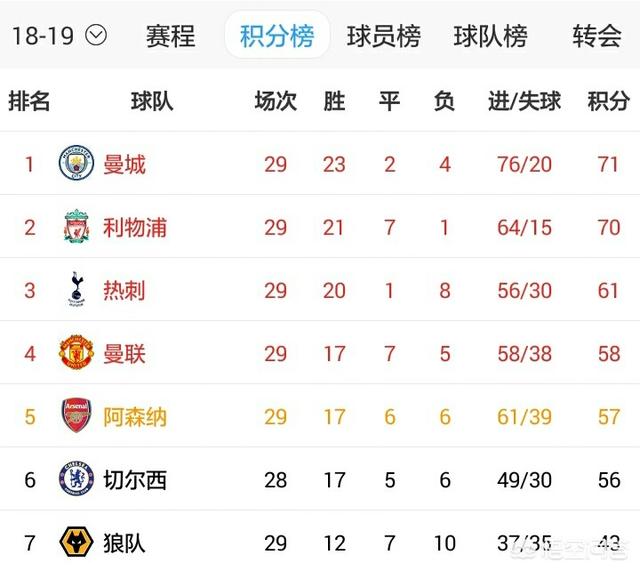Open the 利物浦 team name link
The height and width of the screenshot is (571, 640).
point(135,227)
